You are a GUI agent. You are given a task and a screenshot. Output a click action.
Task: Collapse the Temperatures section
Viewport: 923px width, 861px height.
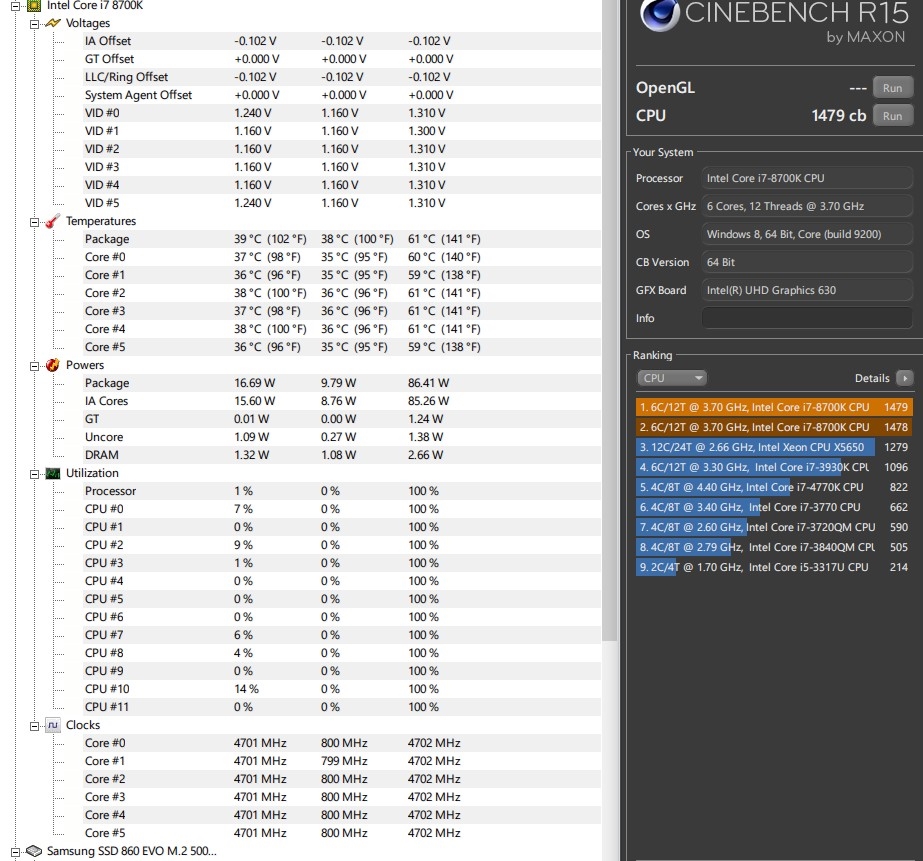(34, 222)
